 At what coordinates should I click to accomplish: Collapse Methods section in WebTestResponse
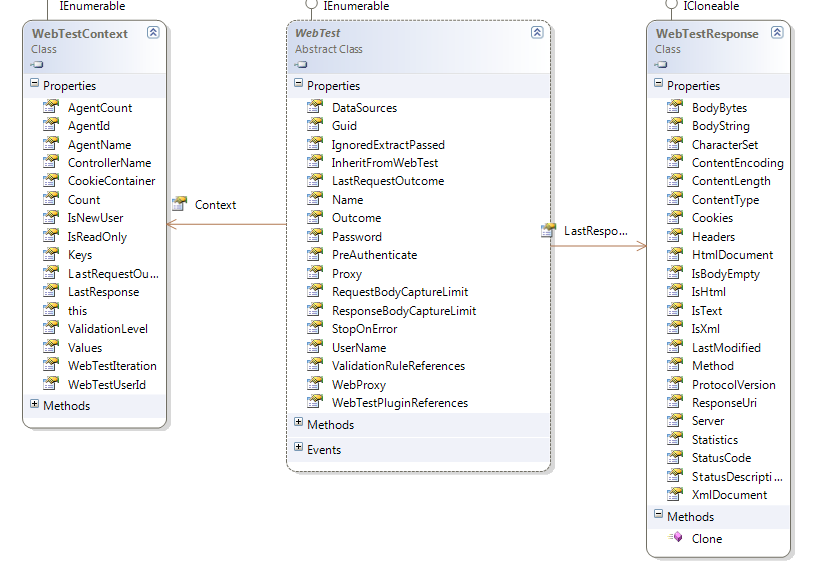[658, 514]
